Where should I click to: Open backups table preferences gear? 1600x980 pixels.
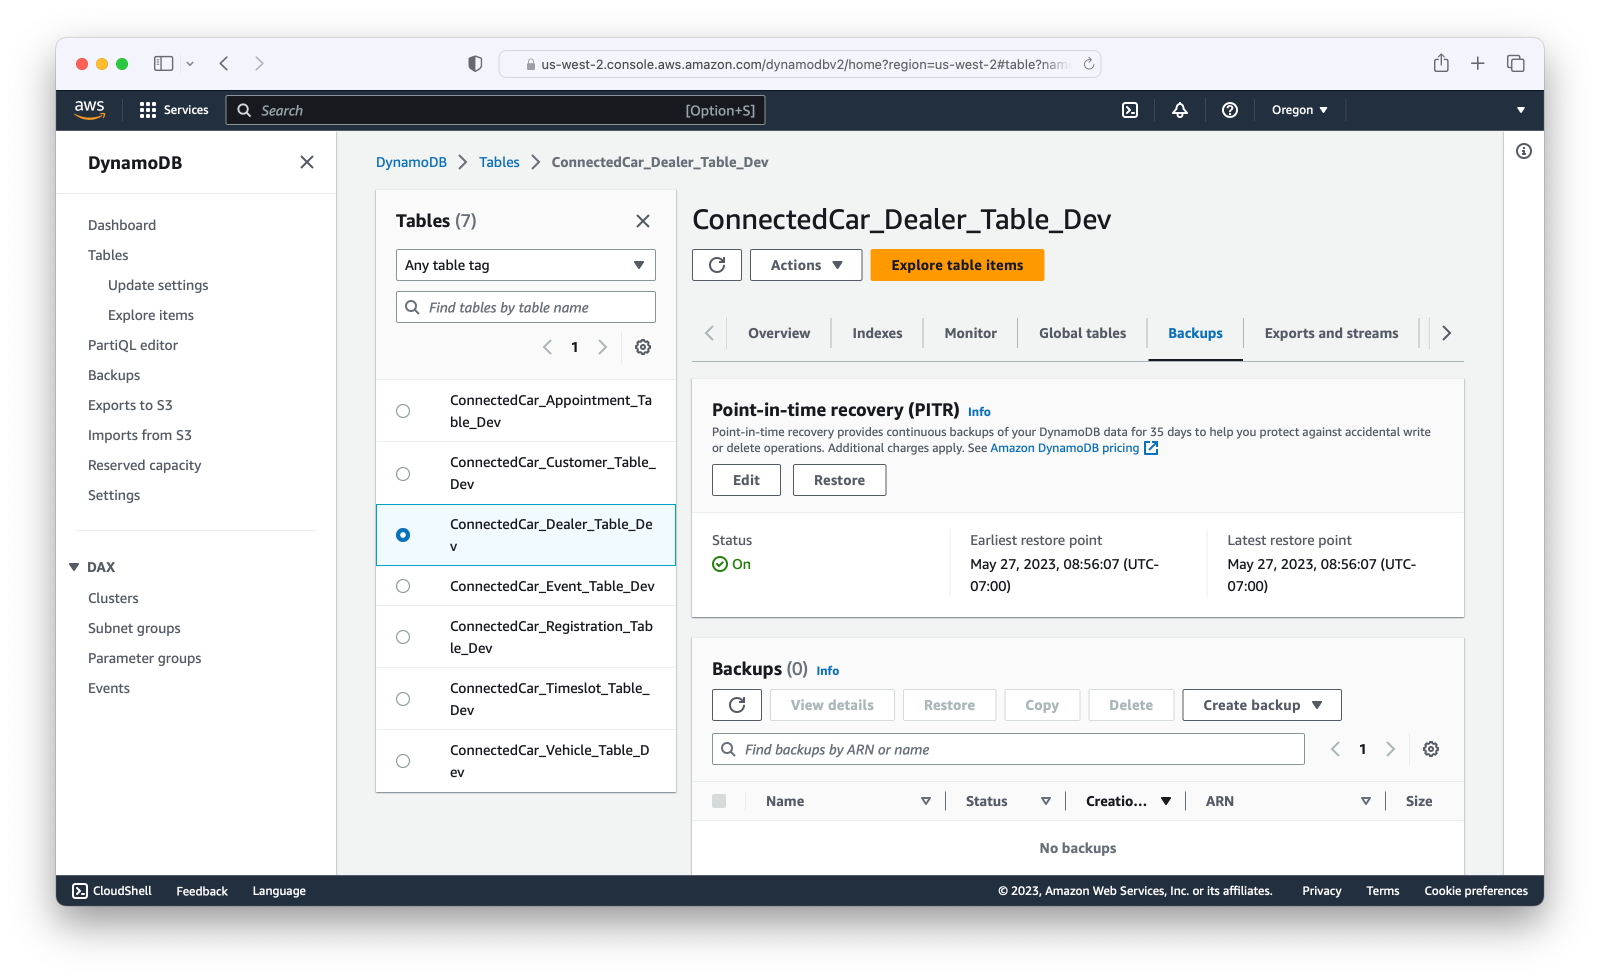click(1431, 749)
